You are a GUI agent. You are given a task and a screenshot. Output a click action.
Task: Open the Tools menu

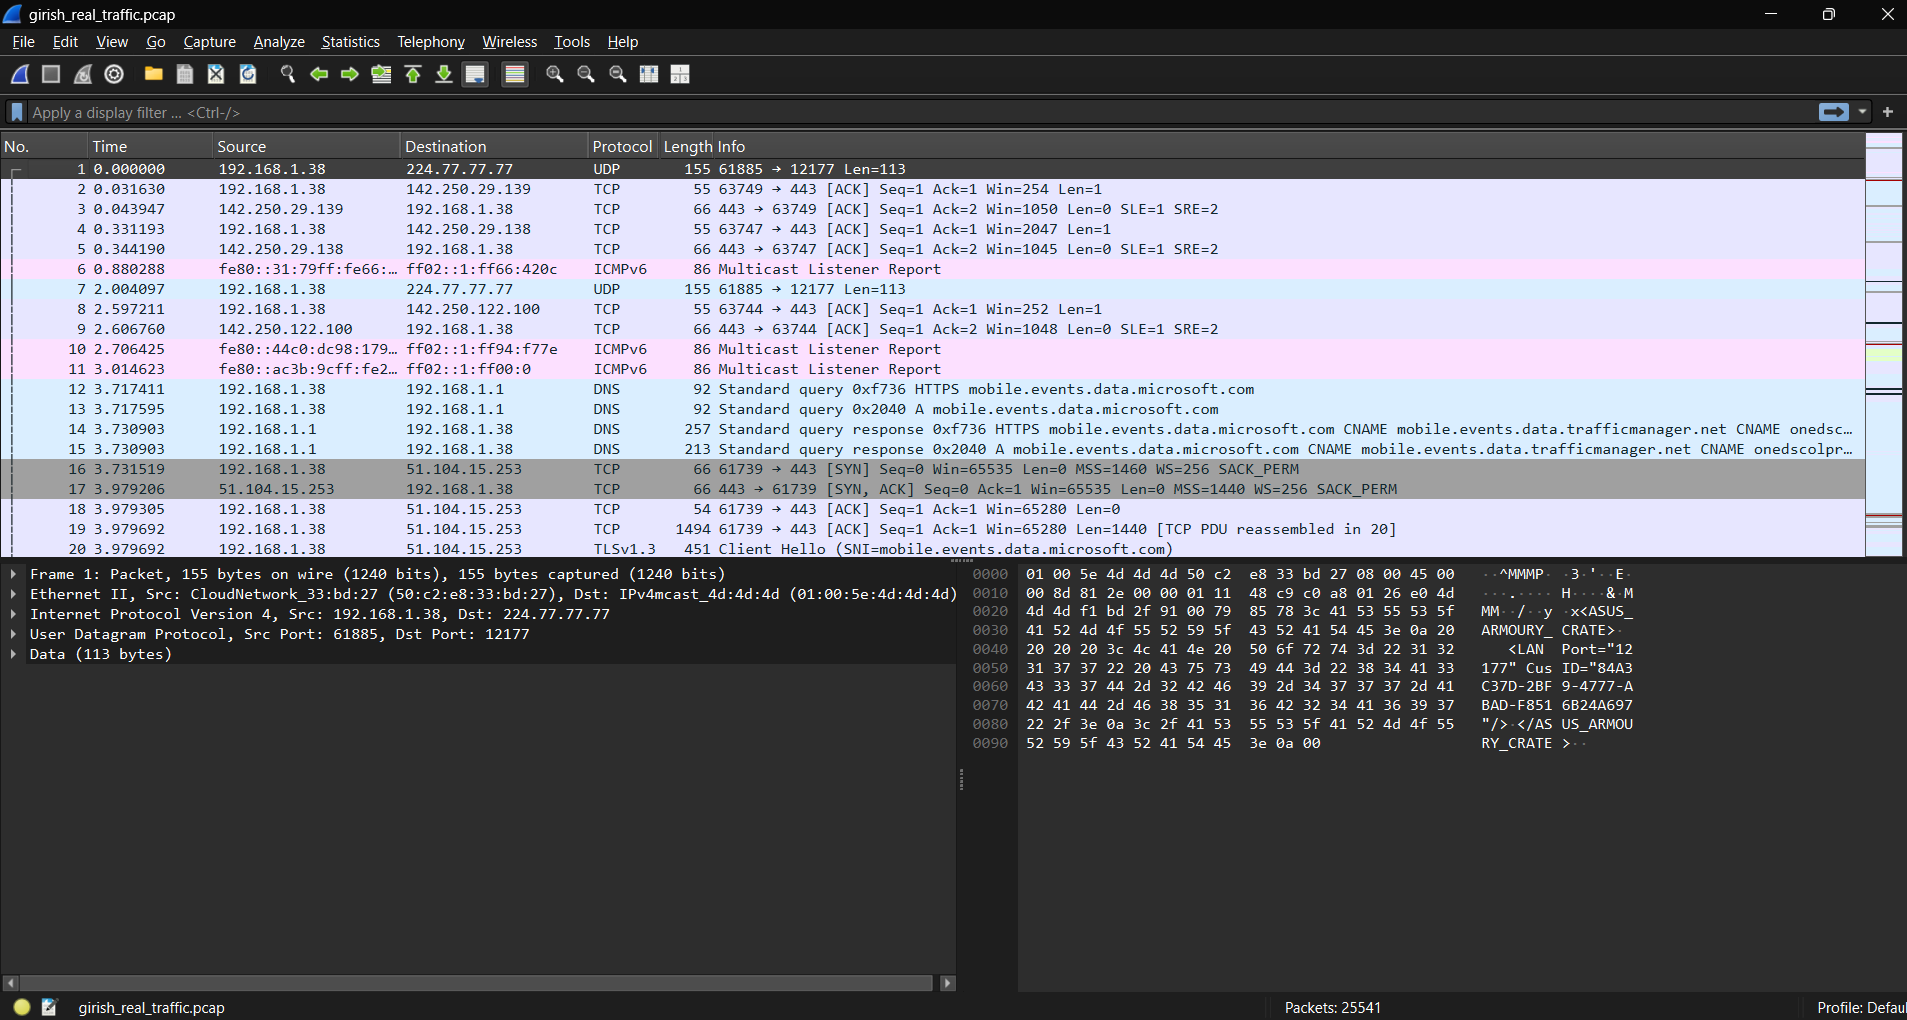pyautogui.click(x=572, y=42)
